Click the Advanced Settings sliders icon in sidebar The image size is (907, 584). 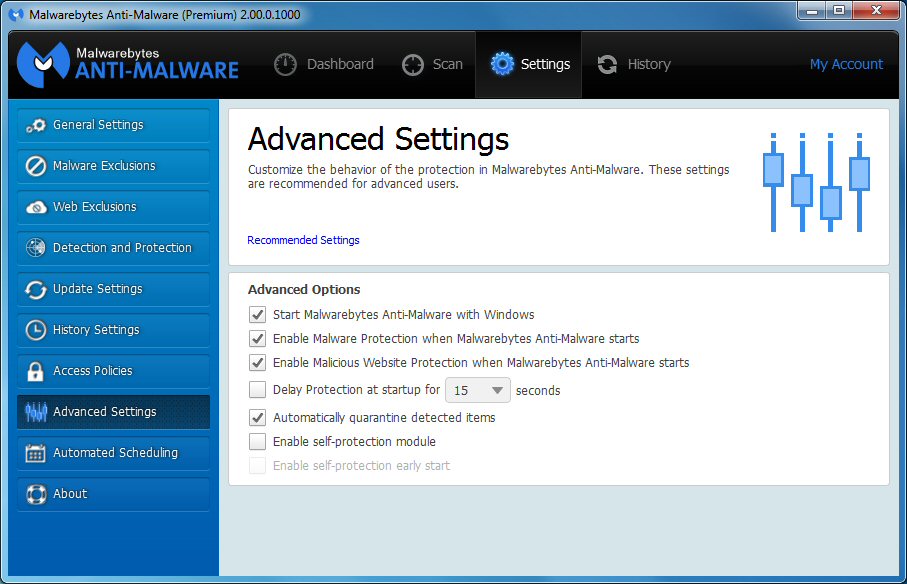[36, 412]
